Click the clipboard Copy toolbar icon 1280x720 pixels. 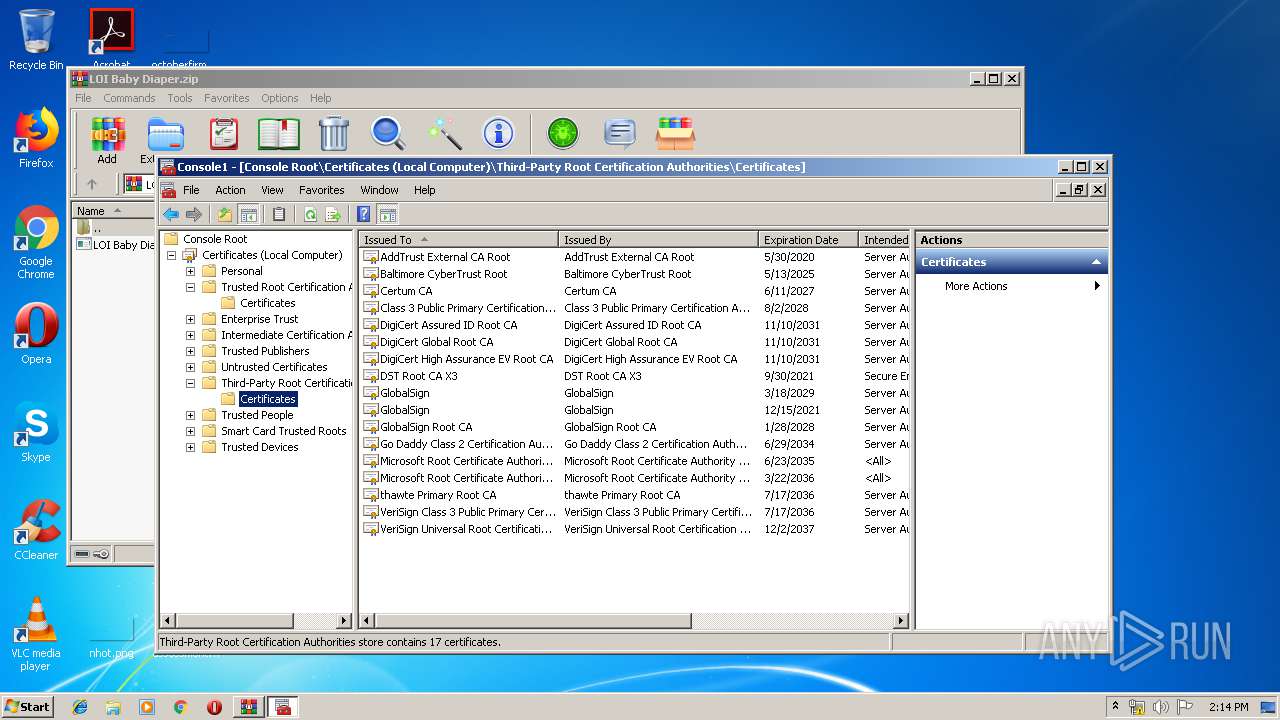click(279, 215)
